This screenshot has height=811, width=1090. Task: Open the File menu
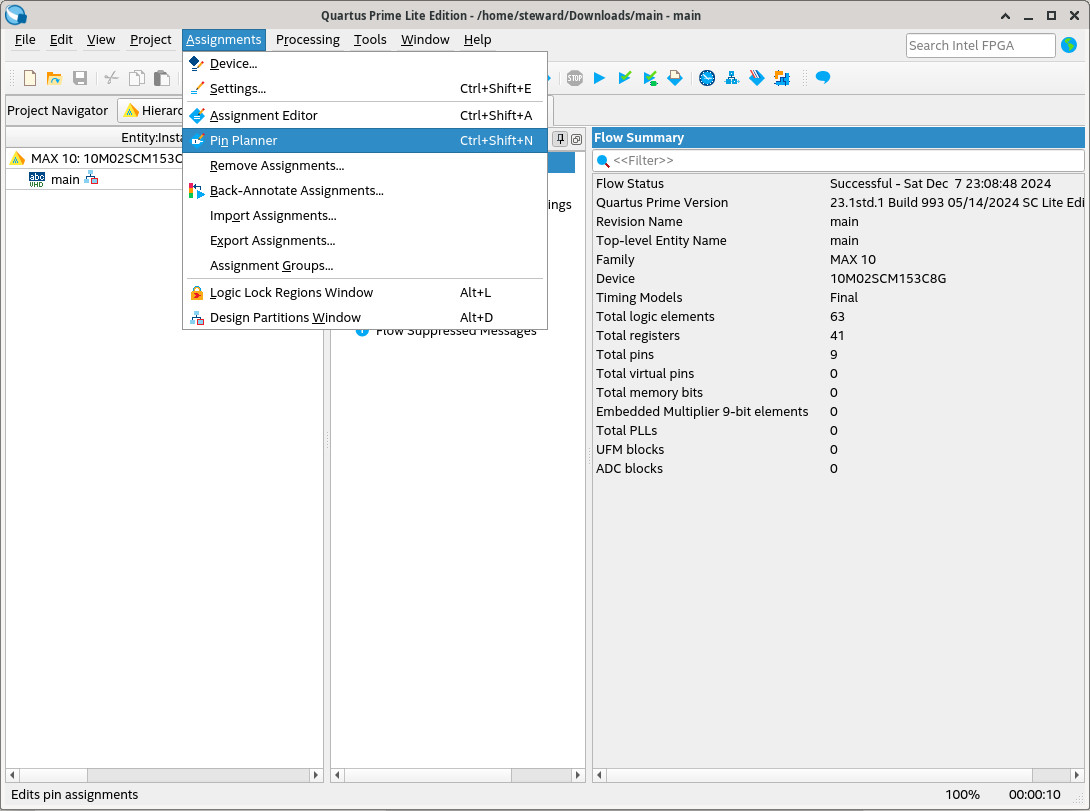point(25,40)
